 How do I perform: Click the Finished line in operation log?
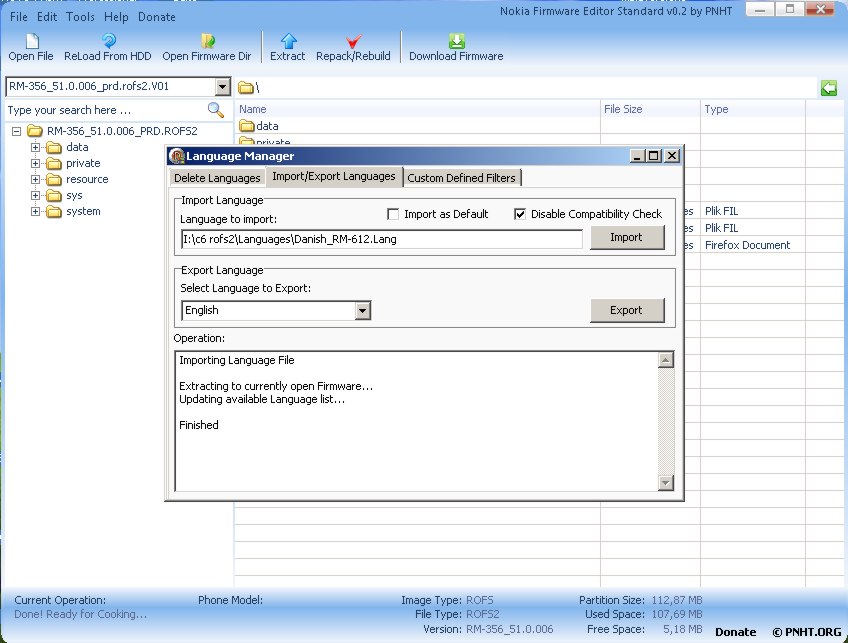point(199,425)
